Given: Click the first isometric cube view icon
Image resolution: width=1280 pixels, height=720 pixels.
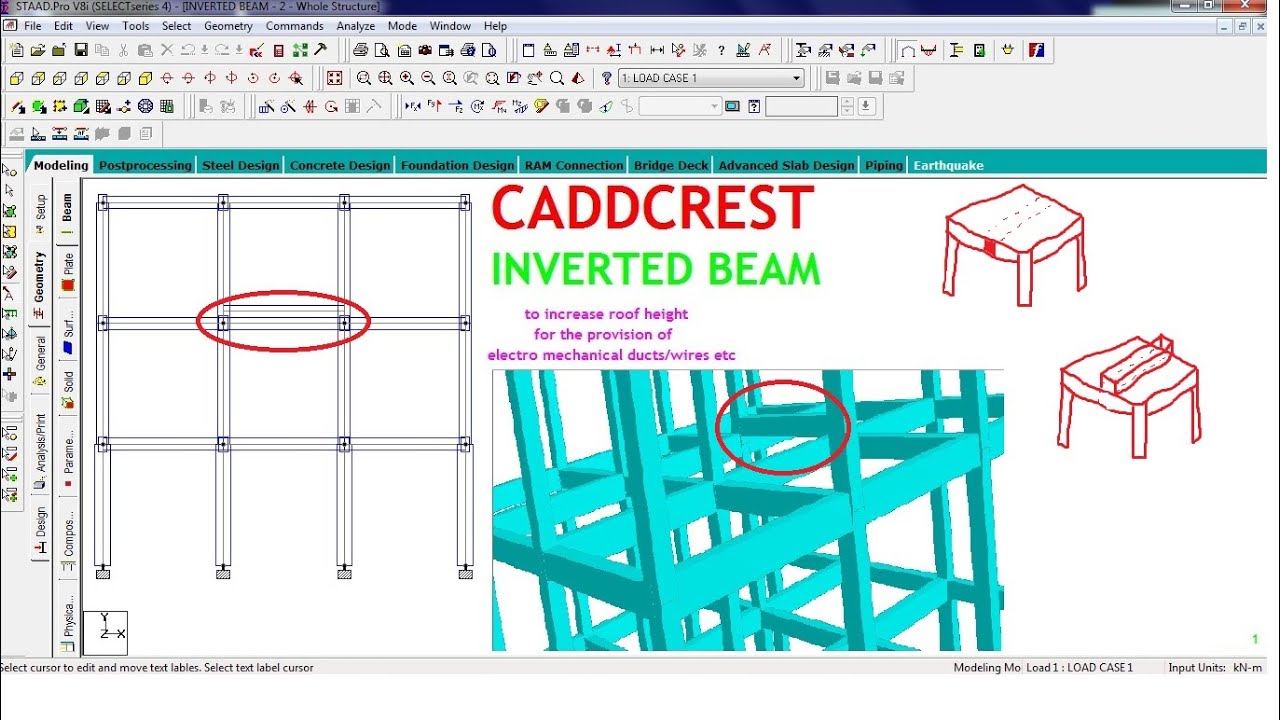Looking at the screenshot, I should (x=17, y=78).
